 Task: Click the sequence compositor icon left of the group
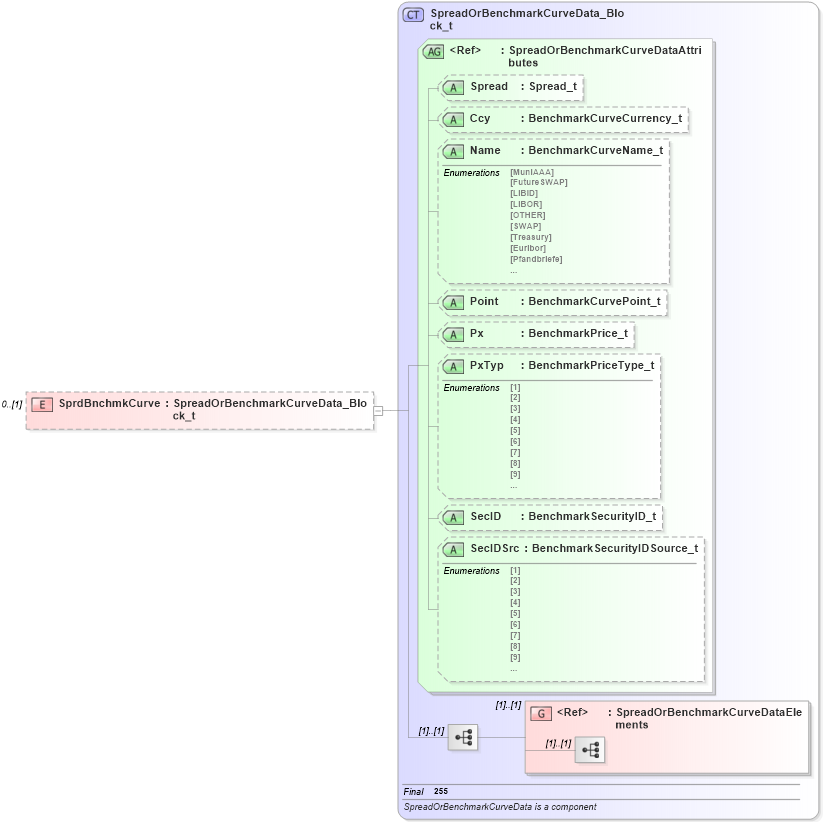click(x=461, y=737)
